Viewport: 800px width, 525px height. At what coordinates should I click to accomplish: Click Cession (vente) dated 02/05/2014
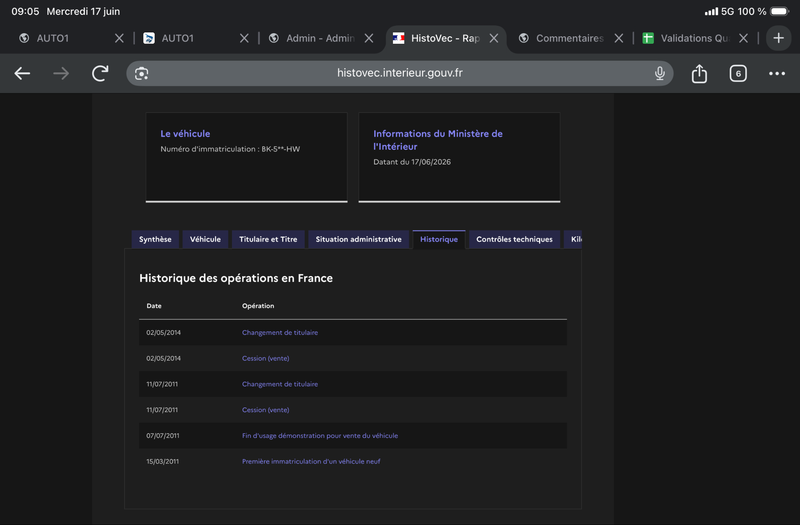(x=265, y=358)
